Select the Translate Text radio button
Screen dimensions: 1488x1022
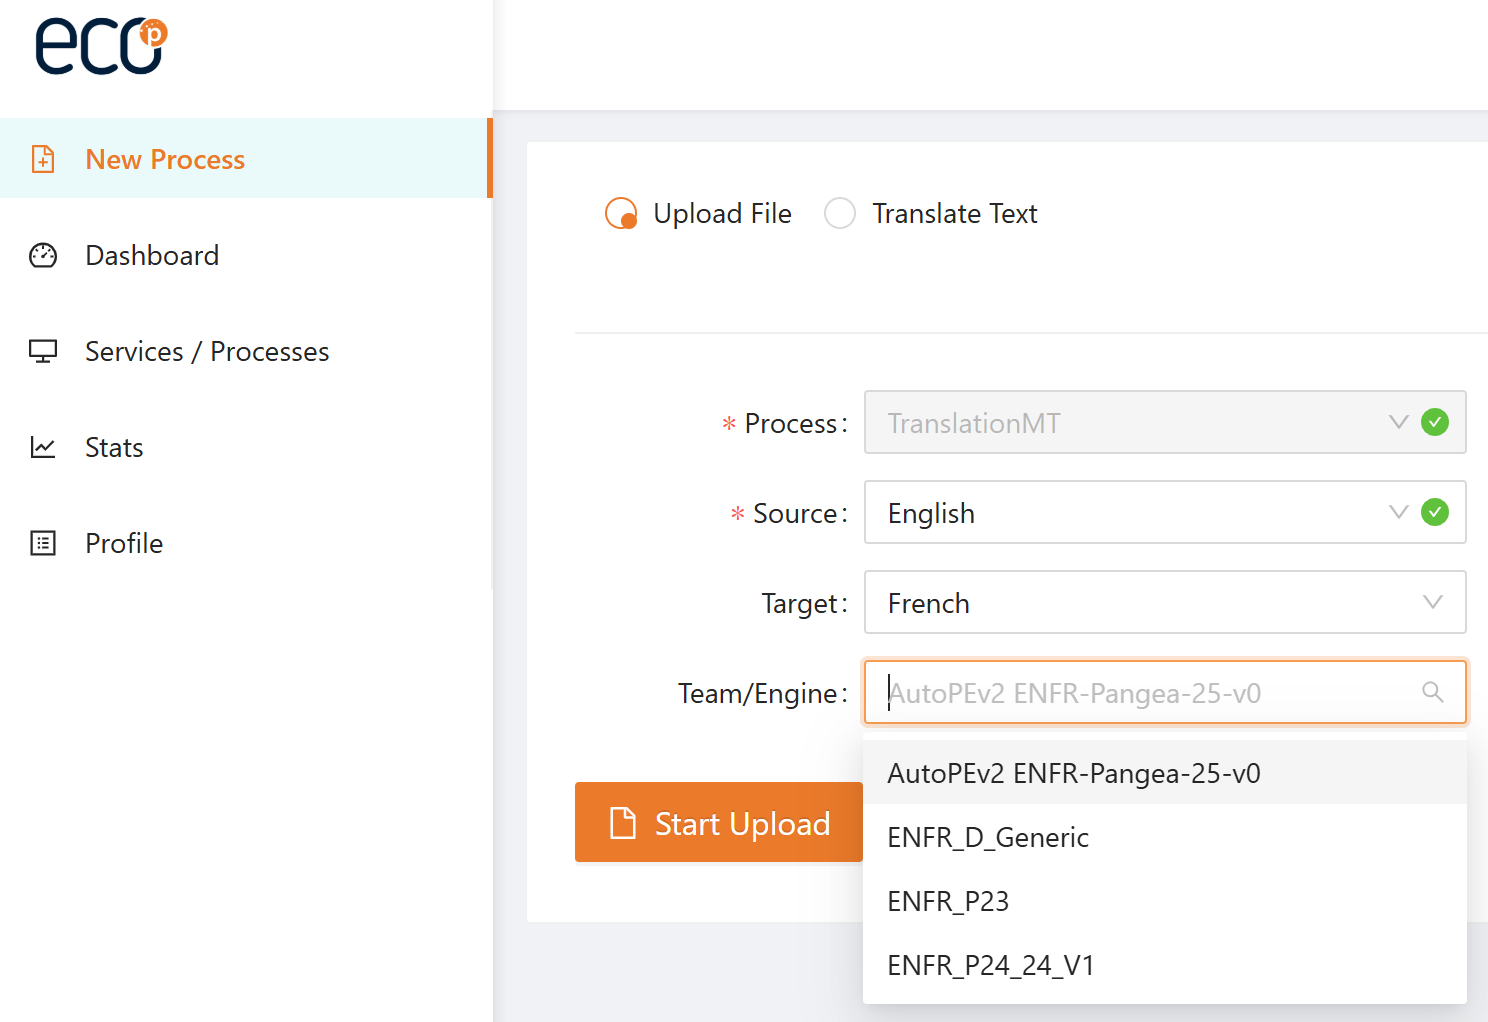click(840, 214)
